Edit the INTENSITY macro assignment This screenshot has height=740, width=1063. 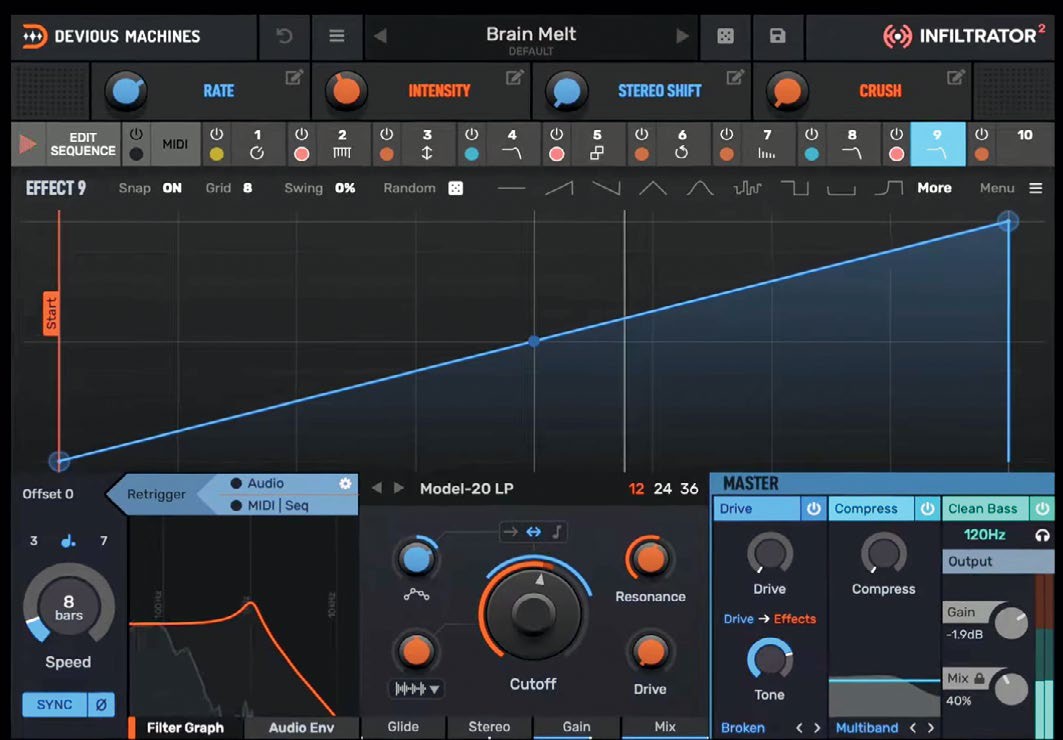click(x=515, y=77)
